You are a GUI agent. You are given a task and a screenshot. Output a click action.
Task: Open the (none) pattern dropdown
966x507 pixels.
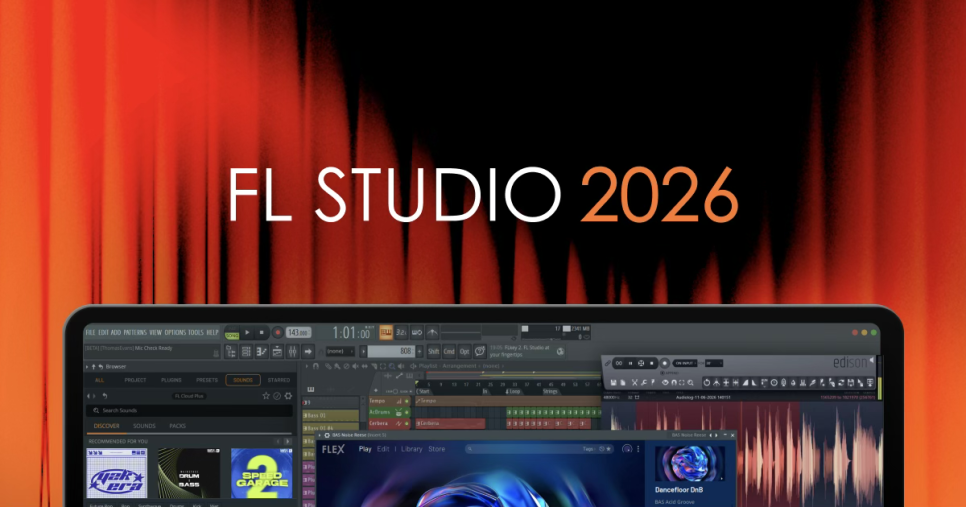(x=340, y=351)
